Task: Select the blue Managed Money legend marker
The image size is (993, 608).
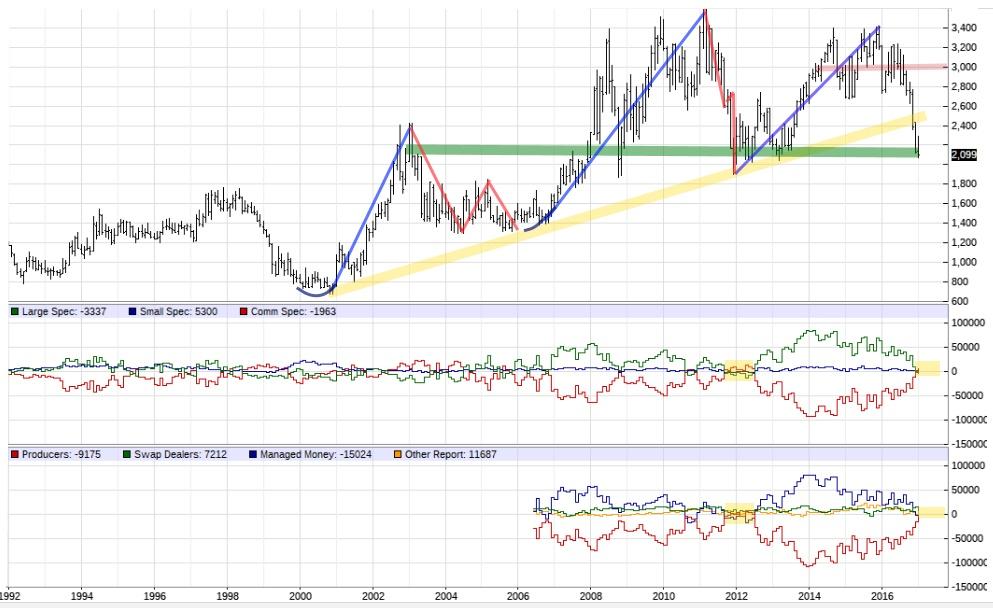Action: tap(252, 455)
